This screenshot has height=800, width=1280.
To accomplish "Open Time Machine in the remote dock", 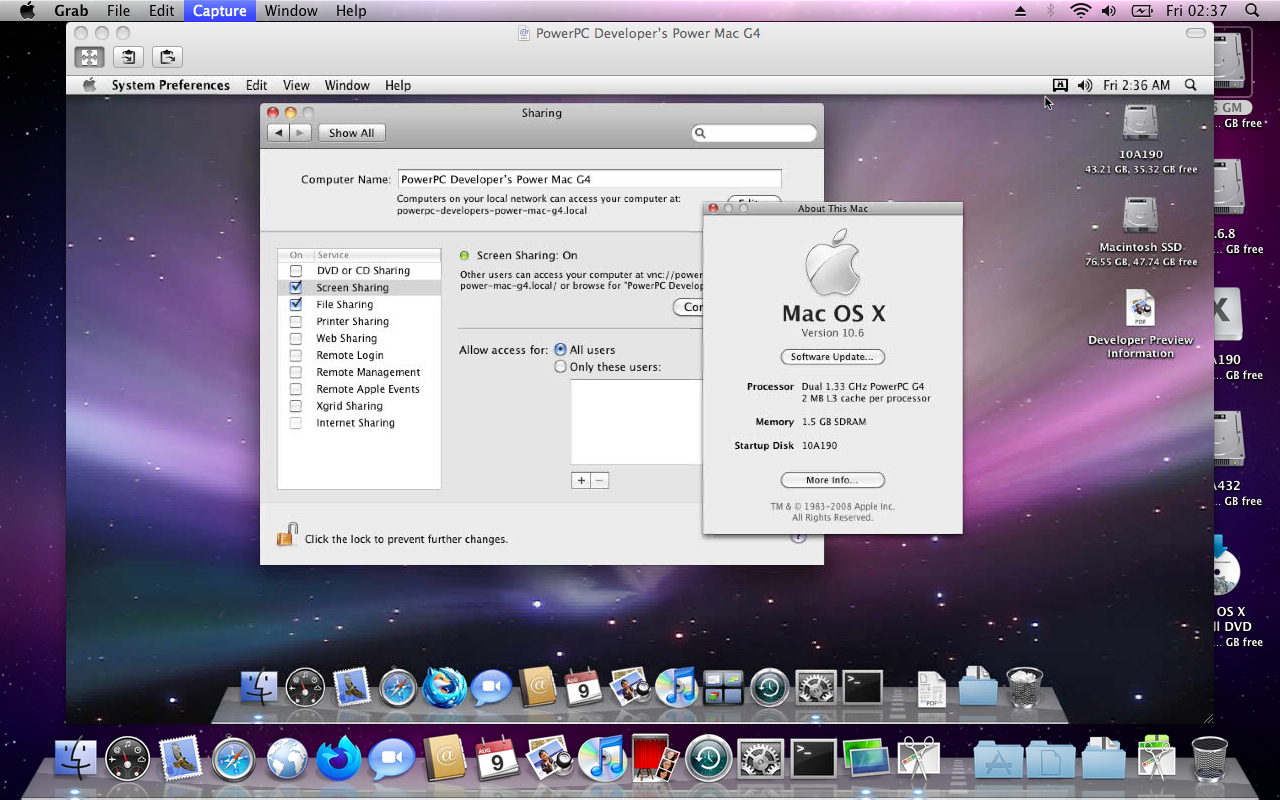I will pyautogui.click(x=770, y=688).
